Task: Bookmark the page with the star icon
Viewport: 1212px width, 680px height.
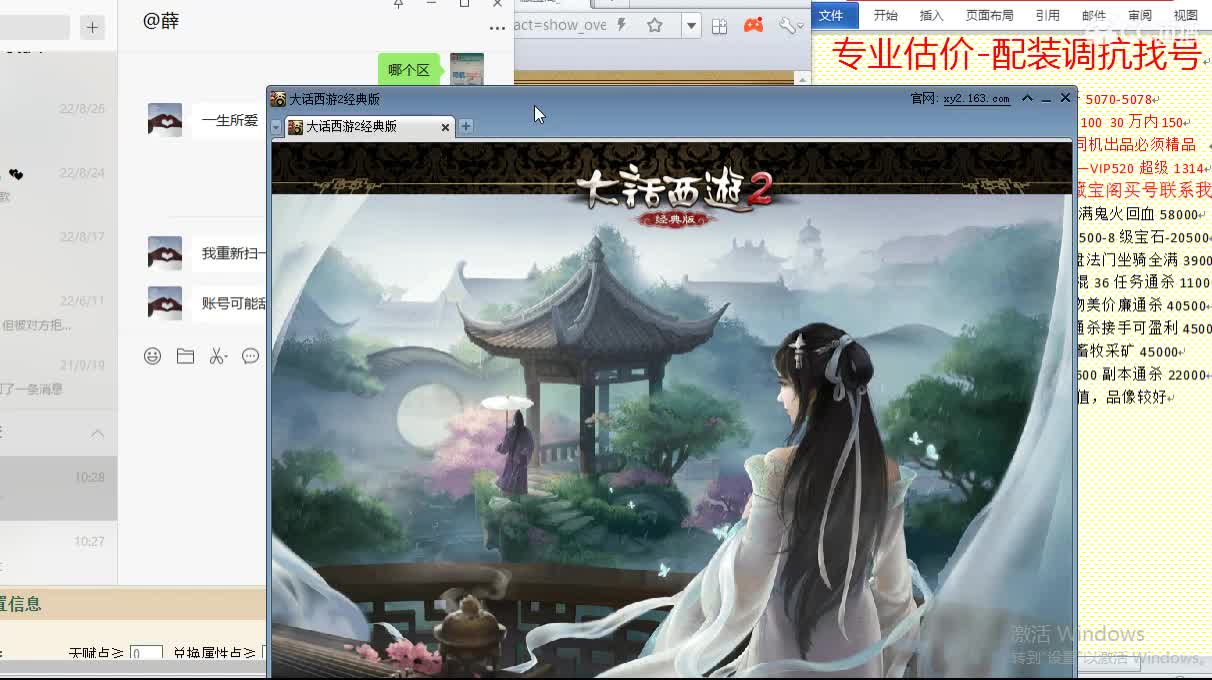Action: (655, 25)
